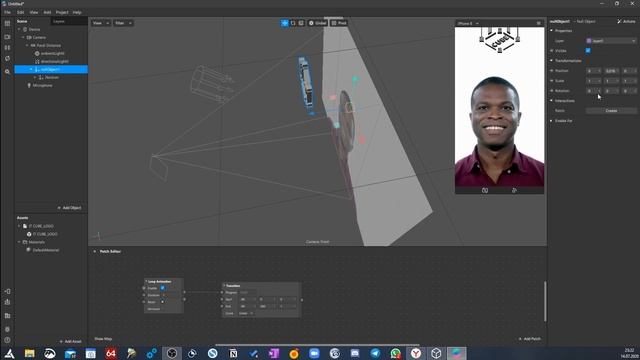
Task: Click the search magnifier icon in left sidebar
Action: [7, 72]
